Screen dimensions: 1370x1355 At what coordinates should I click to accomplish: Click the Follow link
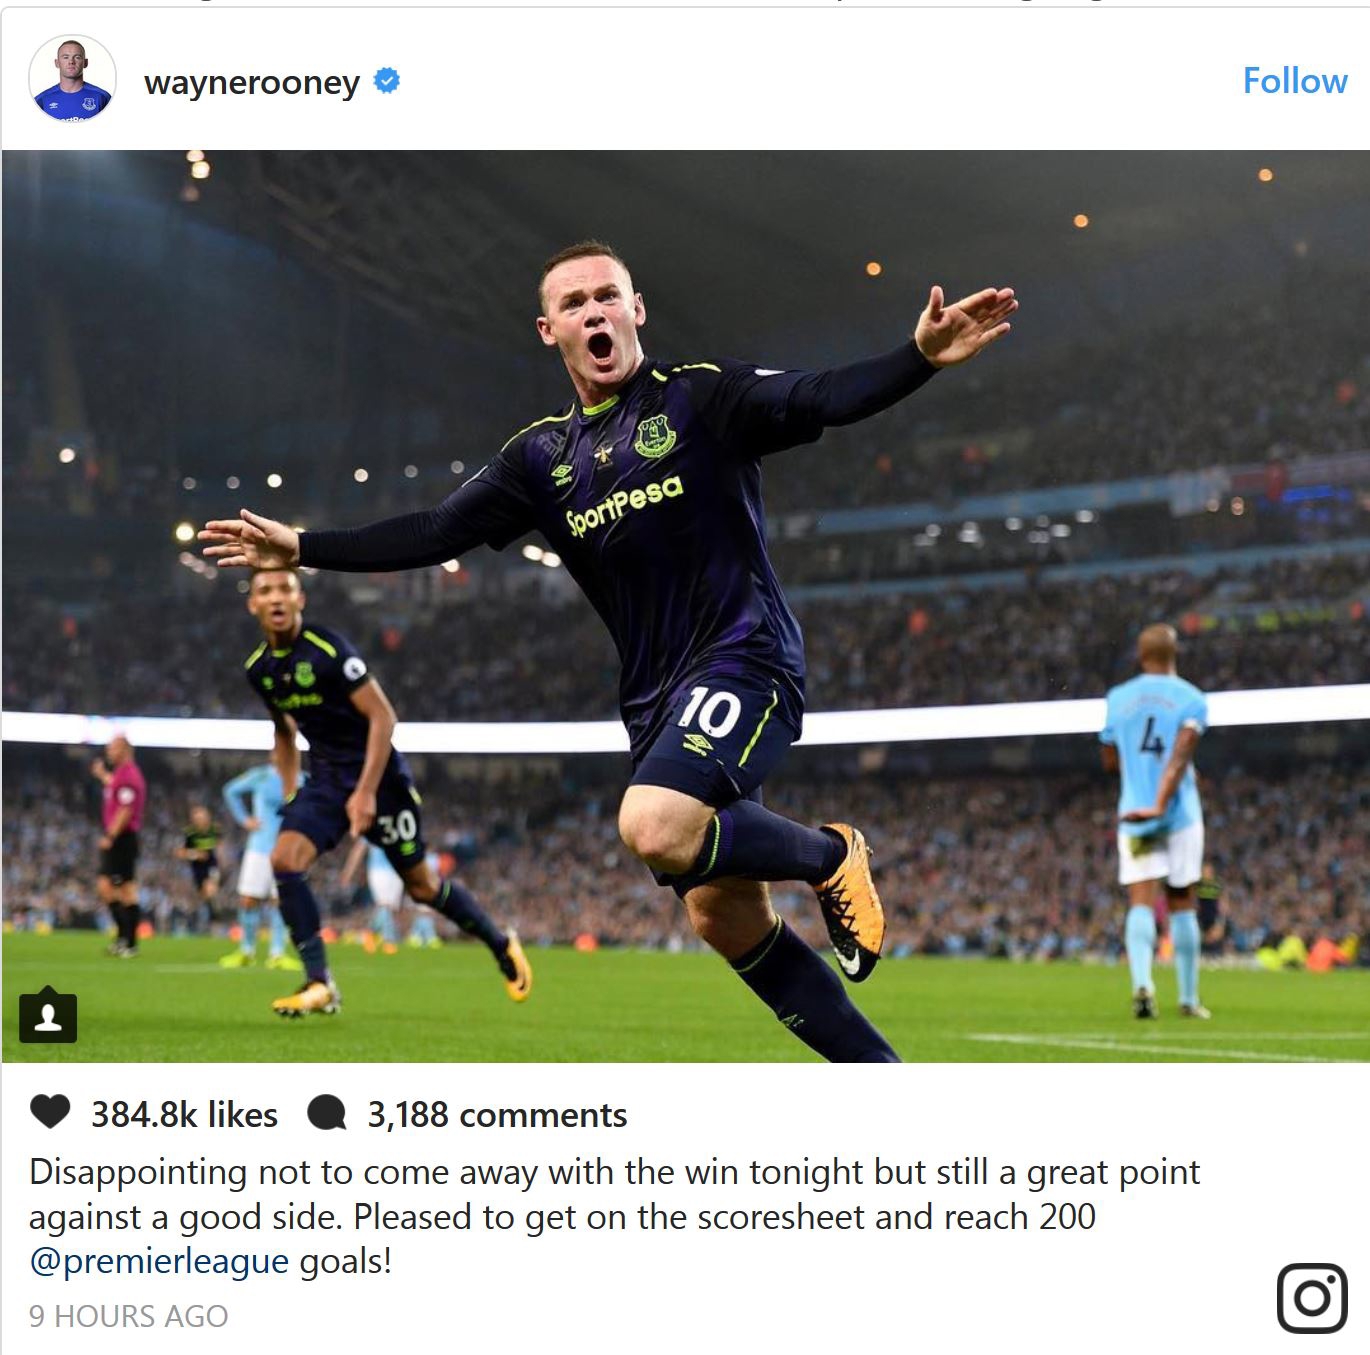(1294, 81)
